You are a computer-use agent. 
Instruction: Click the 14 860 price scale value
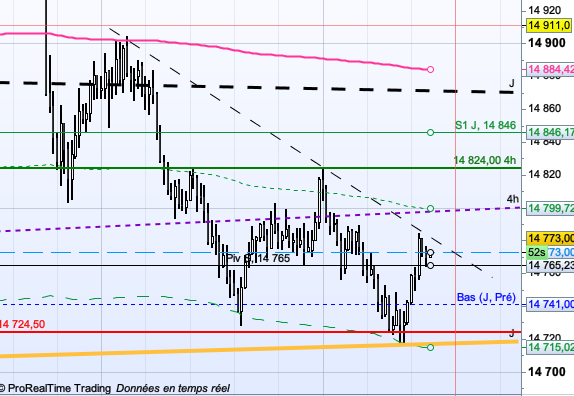click(x=544, y=108)
